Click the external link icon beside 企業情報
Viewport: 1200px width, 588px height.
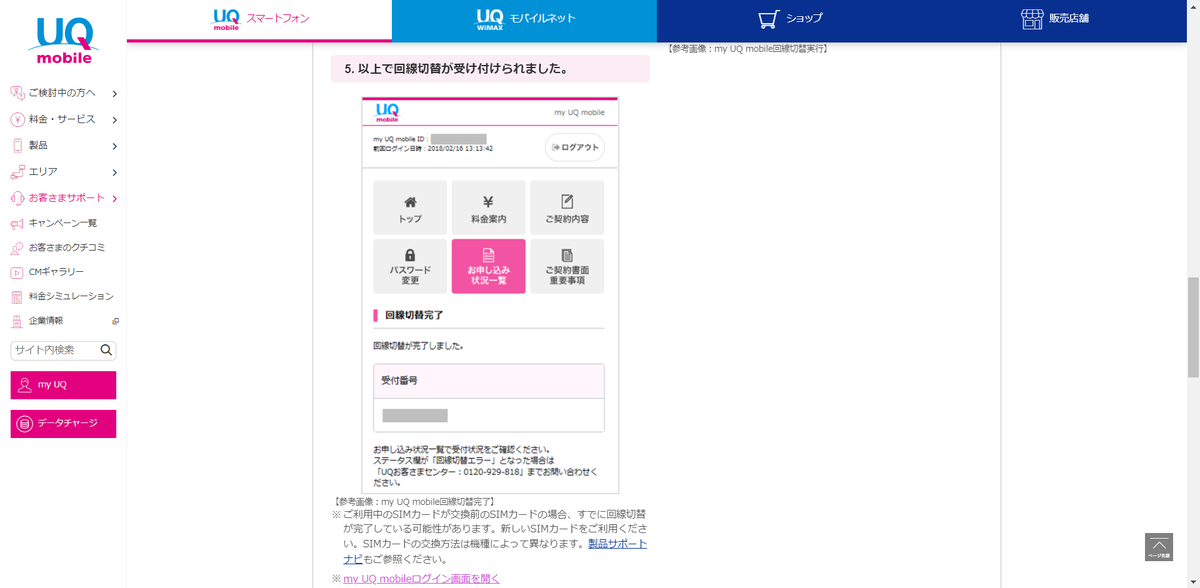(115, 321)
